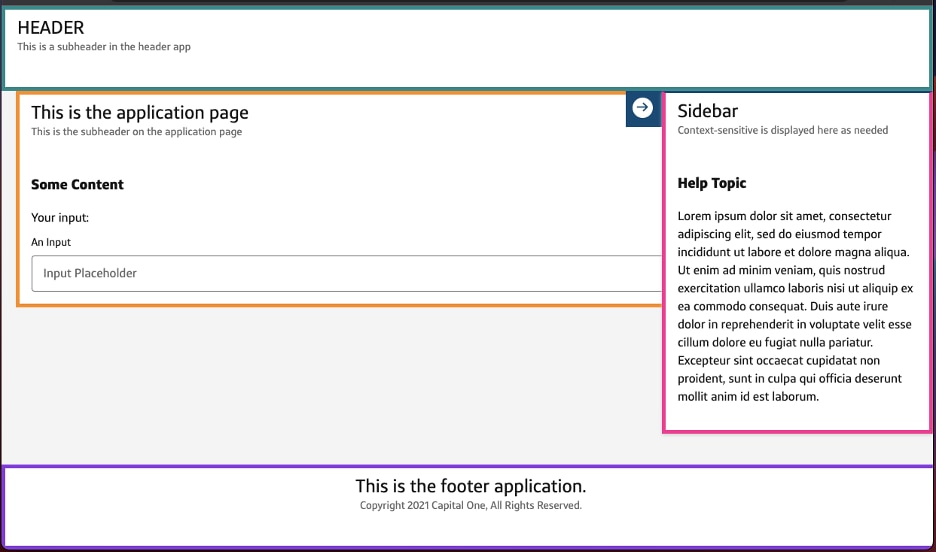Click 'Context-sensitive is displayed here as needed'
936x552 pixels.
point(783,130)
